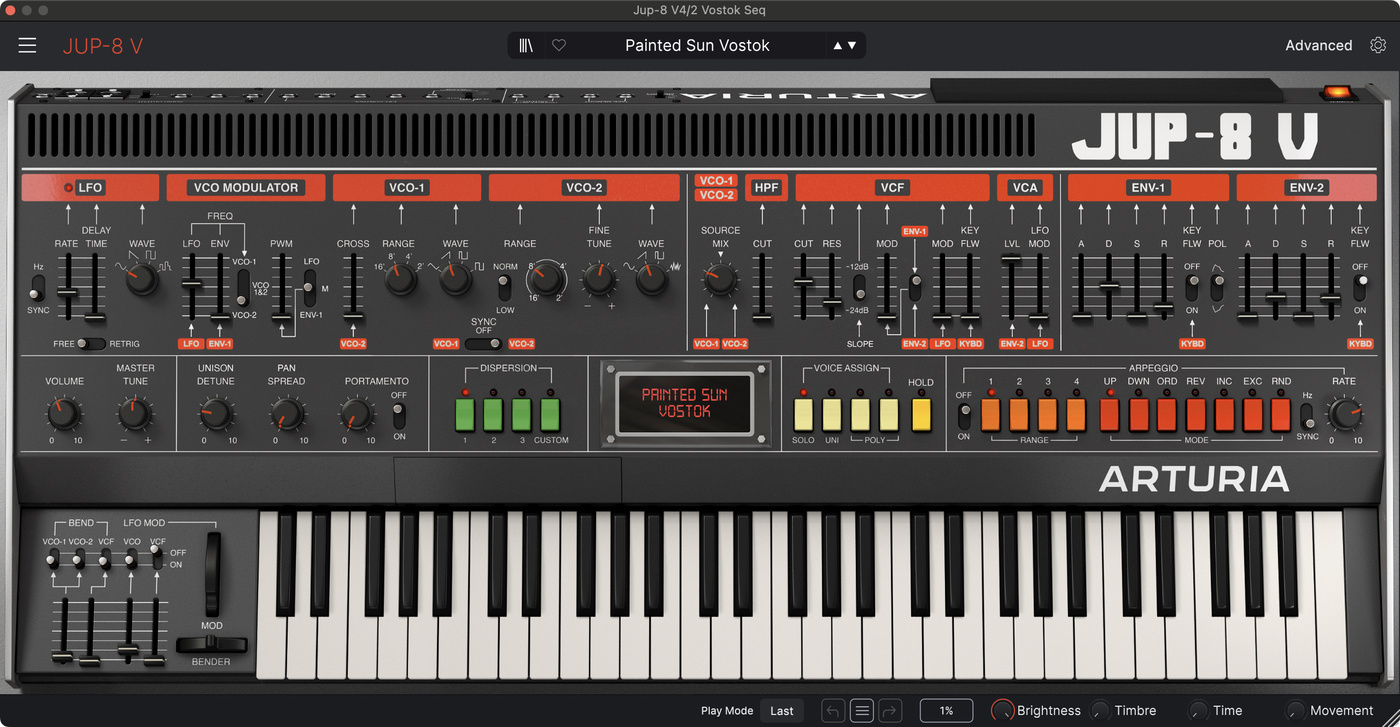Click the PORTAMENTO knob
The width and height of the screenshot is (1400, 727).
[x=356, y=412]
